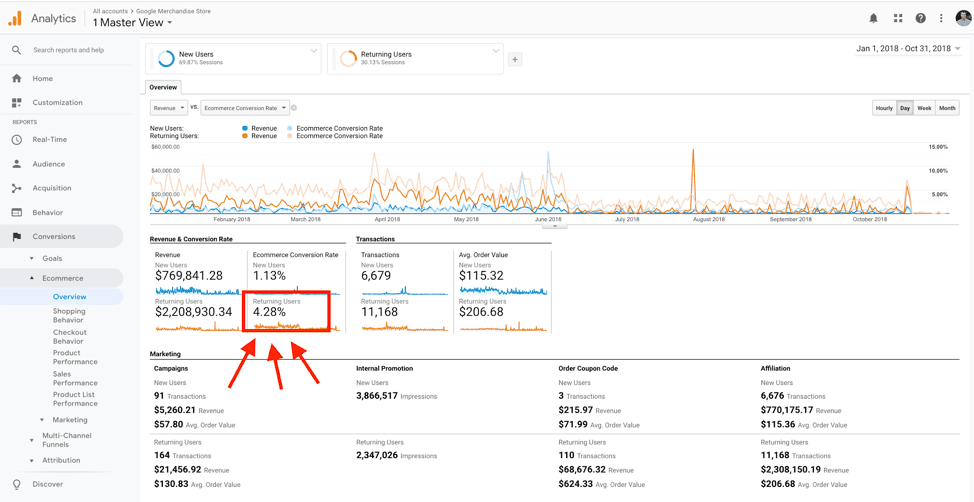This screenshot has width=974, height=502.
Task: Set chart granularity to Month
Action: 947,108
